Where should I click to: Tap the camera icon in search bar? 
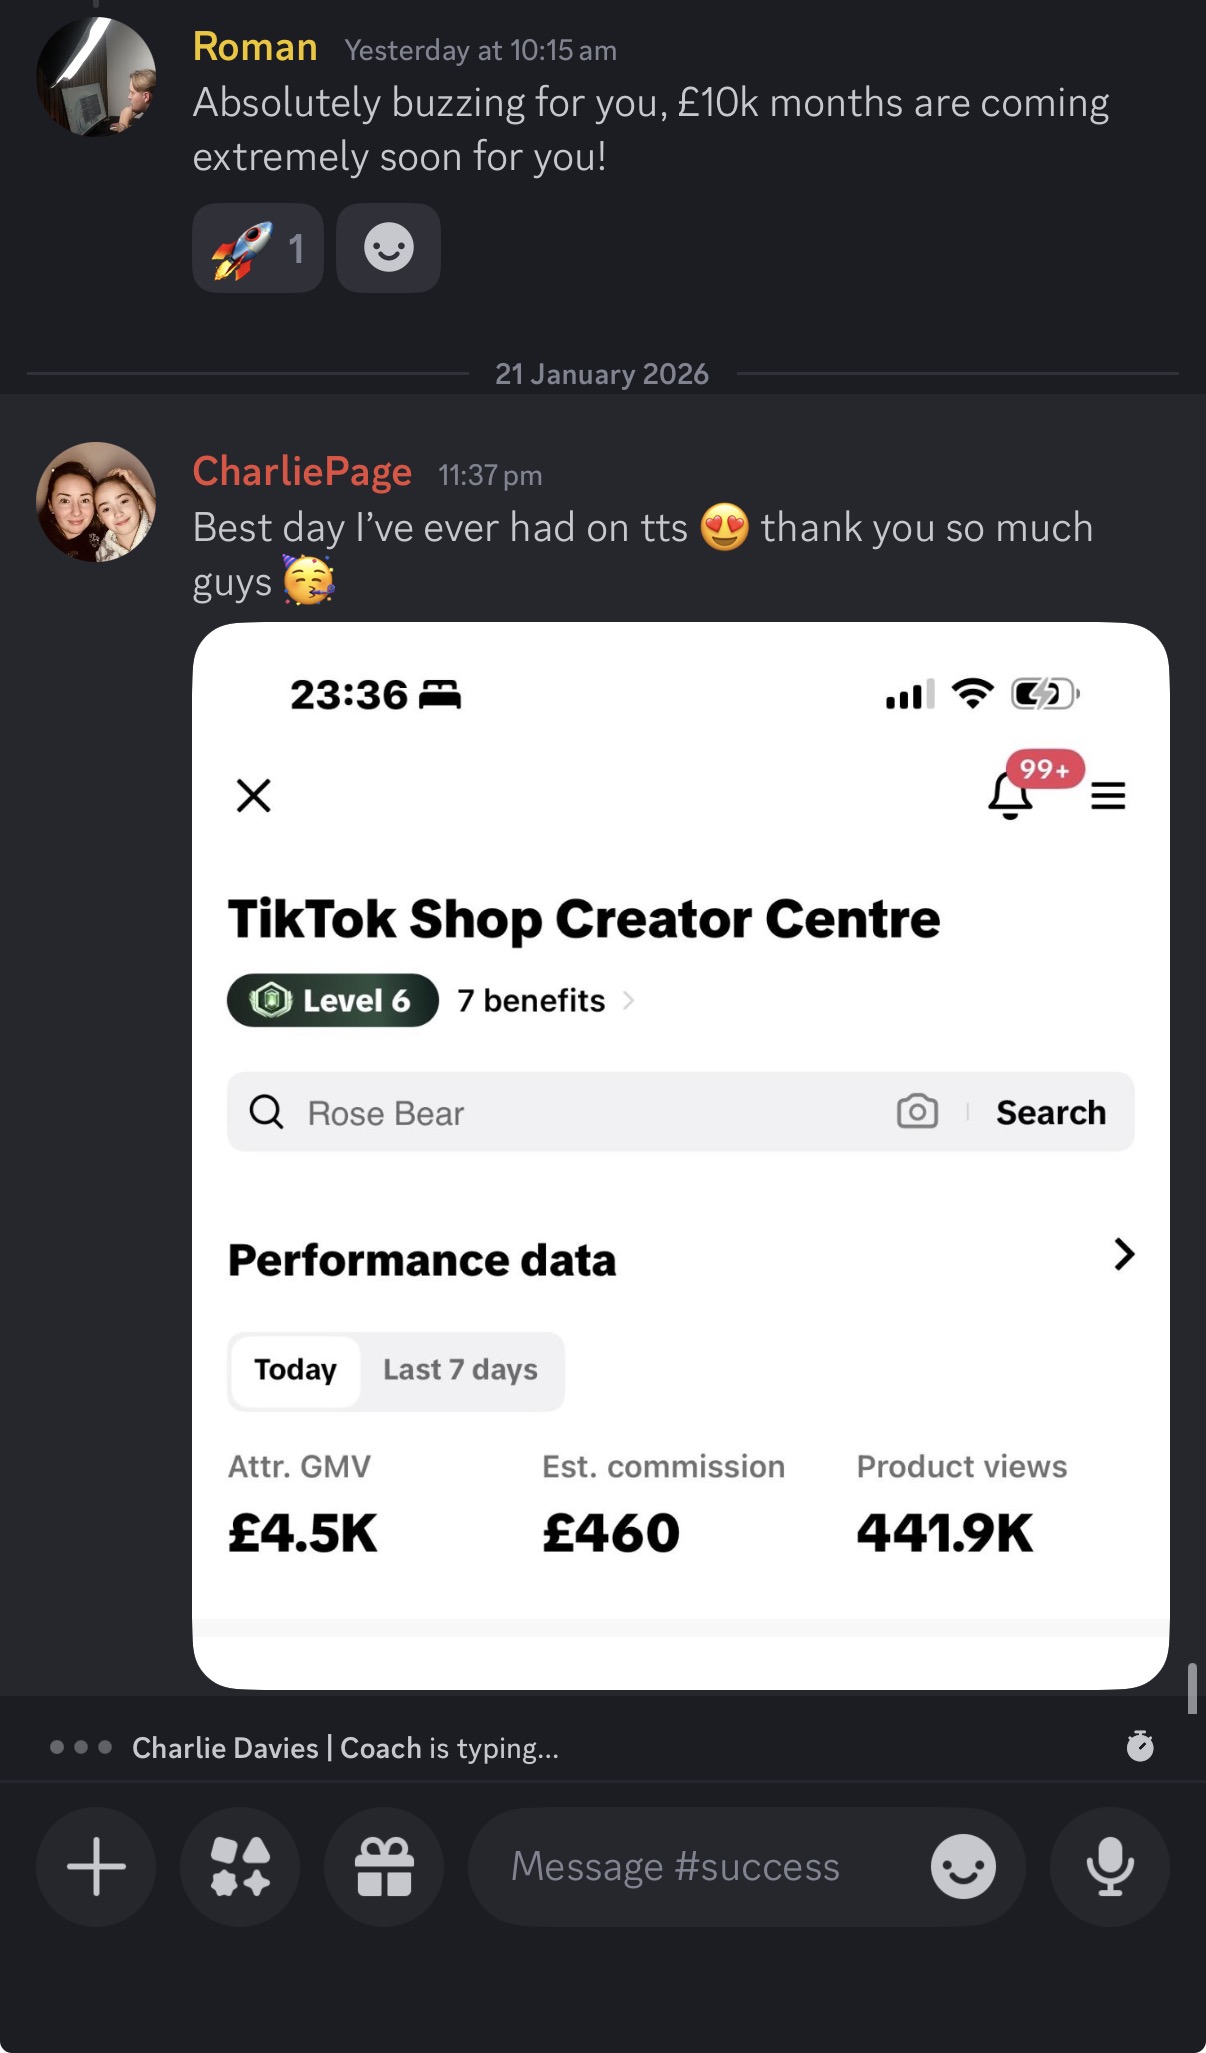[917, 1111]
